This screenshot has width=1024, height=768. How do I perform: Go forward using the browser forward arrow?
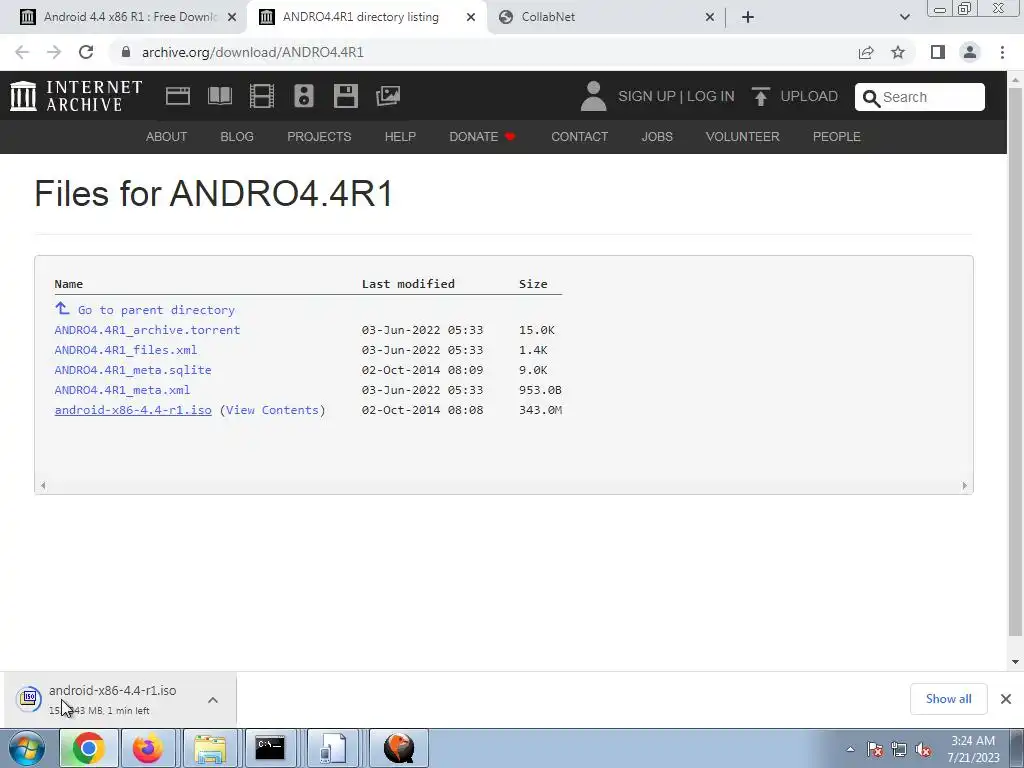point(54,52)
